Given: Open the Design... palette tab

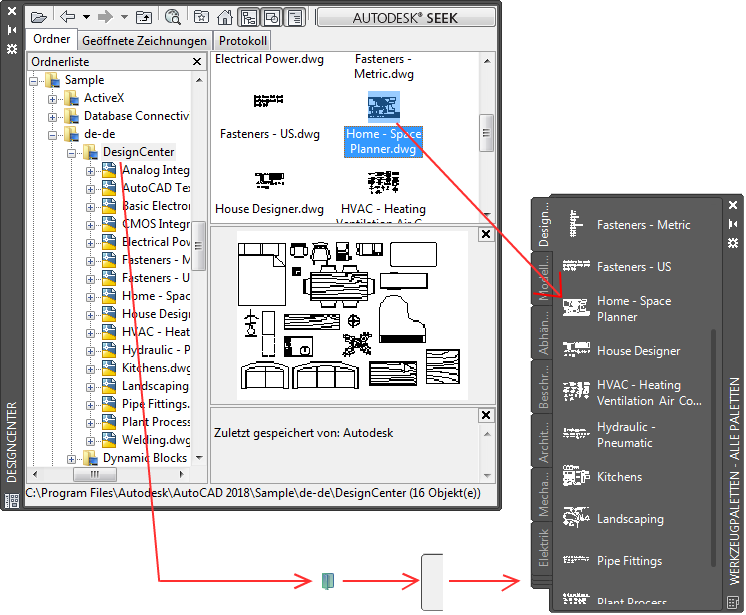Looking at the screenshot, I should click(543, 224).
